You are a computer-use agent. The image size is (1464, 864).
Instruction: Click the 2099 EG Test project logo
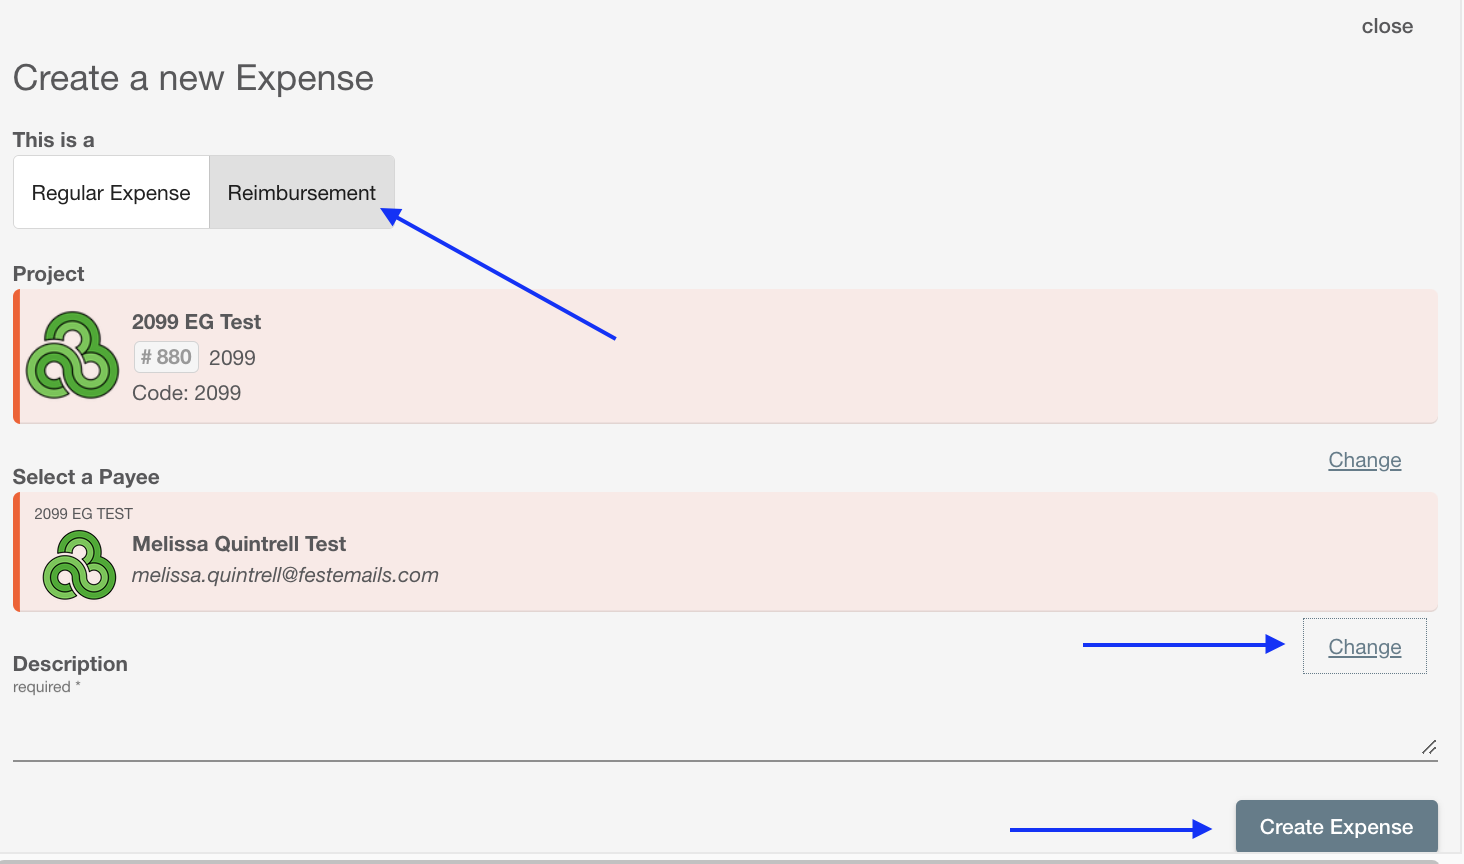72,356
